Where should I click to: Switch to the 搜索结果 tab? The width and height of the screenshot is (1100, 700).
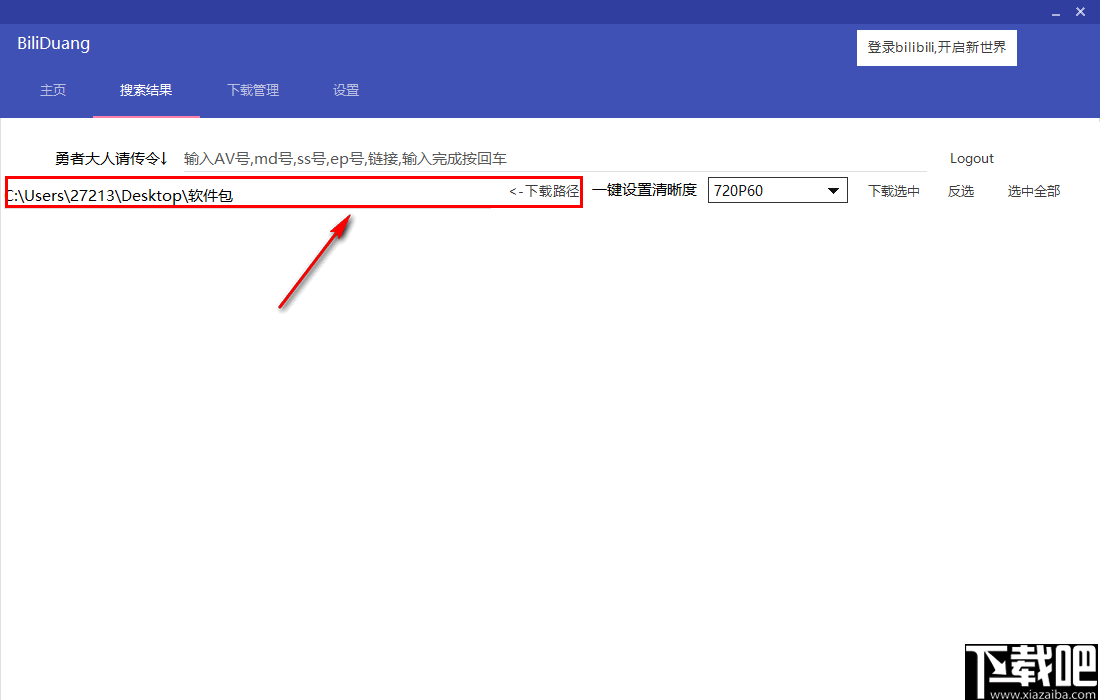(x=146, y=90)
